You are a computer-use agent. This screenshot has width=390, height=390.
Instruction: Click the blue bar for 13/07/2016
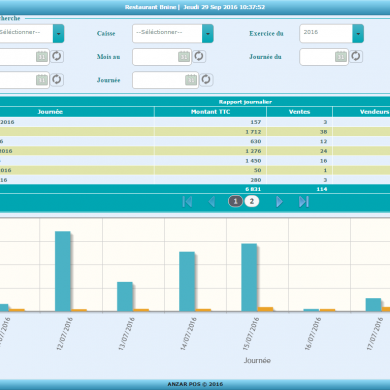pos(125,297)
